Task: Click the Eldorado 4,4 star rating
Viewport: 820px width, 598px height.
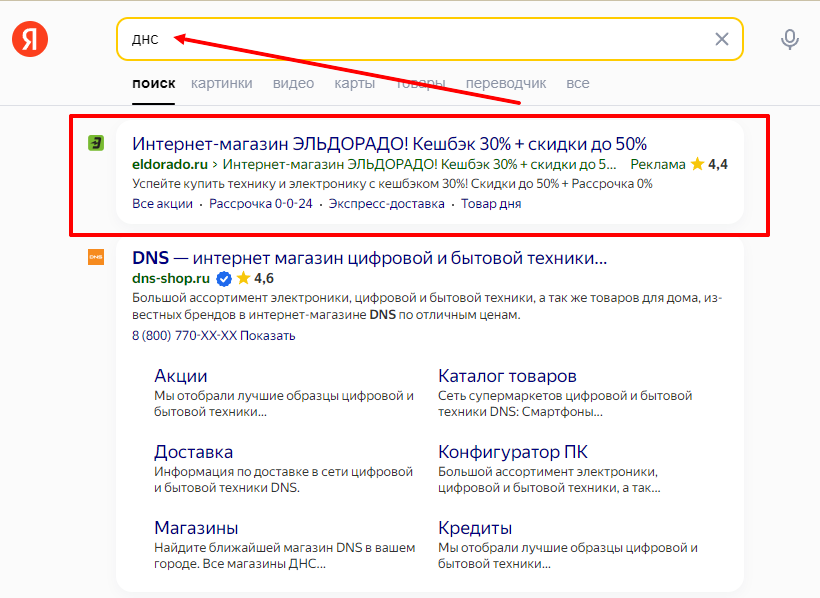Action: click(x=709, y=164)
